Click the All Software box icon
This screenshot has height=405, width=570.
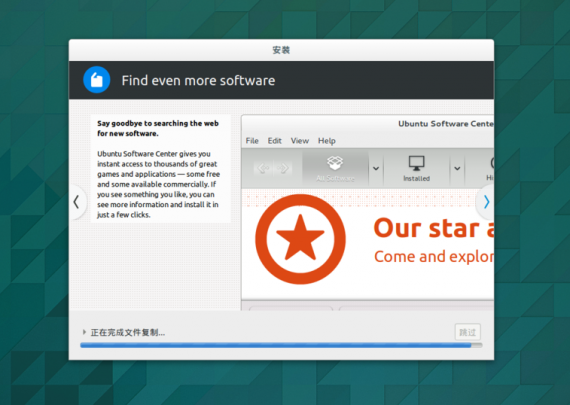[x=335, y=163]
